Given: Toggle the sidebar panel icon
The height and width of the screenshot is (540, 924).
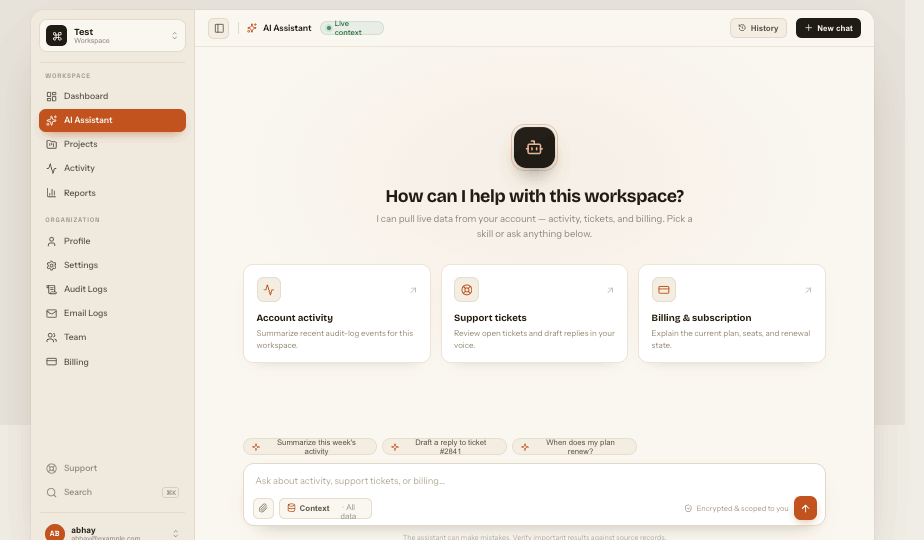Looking at the screenshot, I should coord(219,28).
